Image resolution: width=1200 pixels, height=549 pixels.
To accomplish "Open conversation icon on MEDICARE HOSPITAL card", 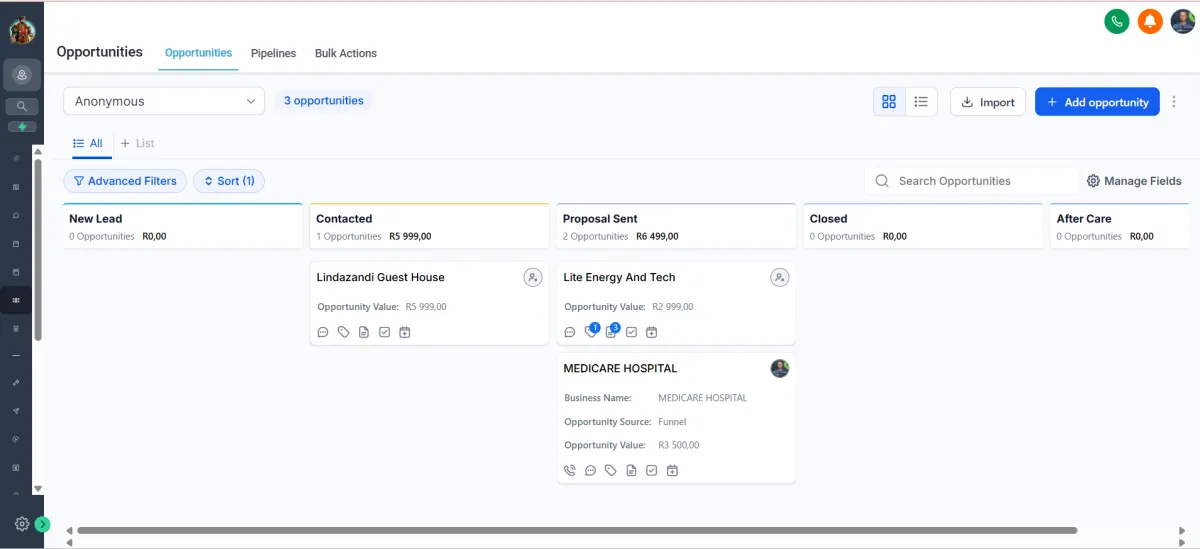I will pos(590,470).
